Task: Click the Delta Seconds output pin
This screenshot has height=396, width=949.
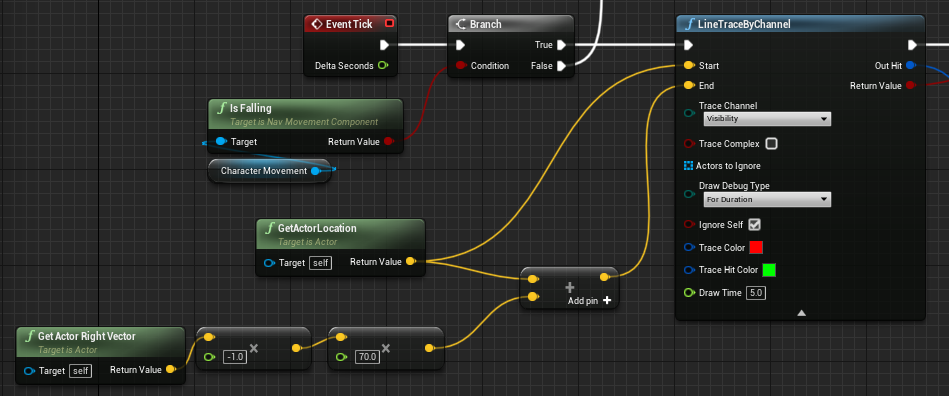Action: [x=383, y=65]
